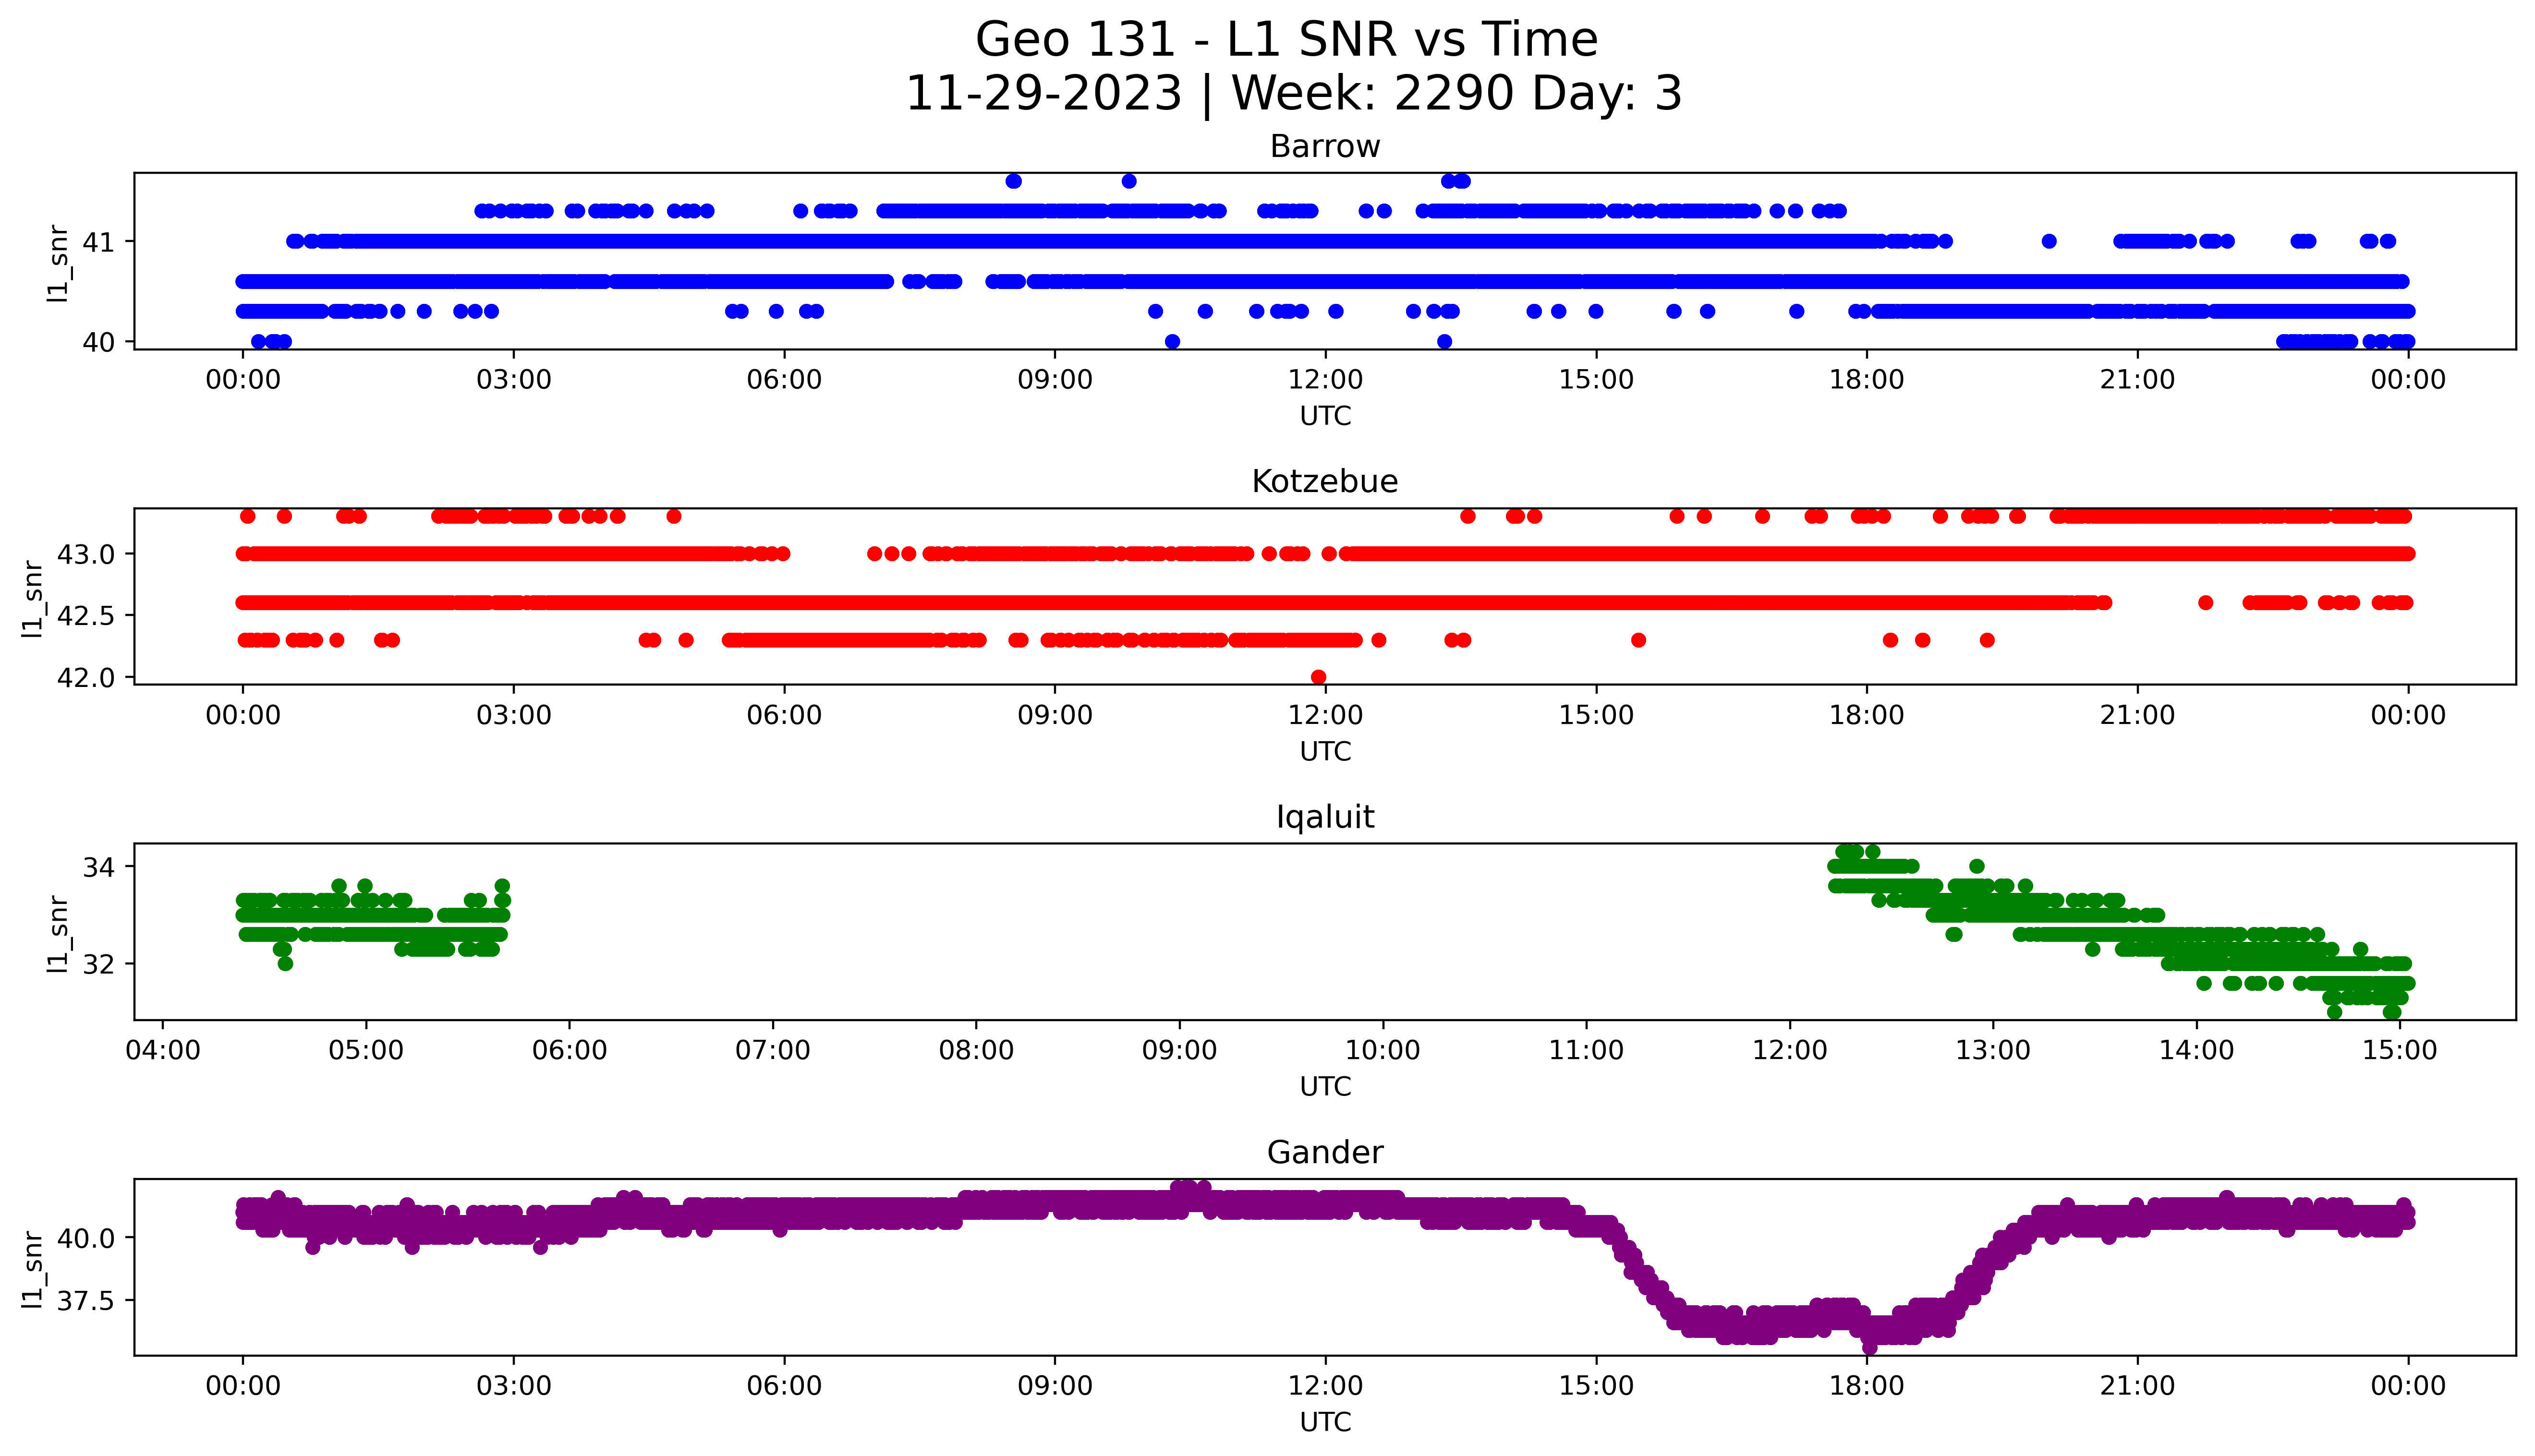Click the 12:00 tick on Barrow x-axis
Image resolution: width=2535 pixels, height=1456 pixels.
(x=1325, y=380)
